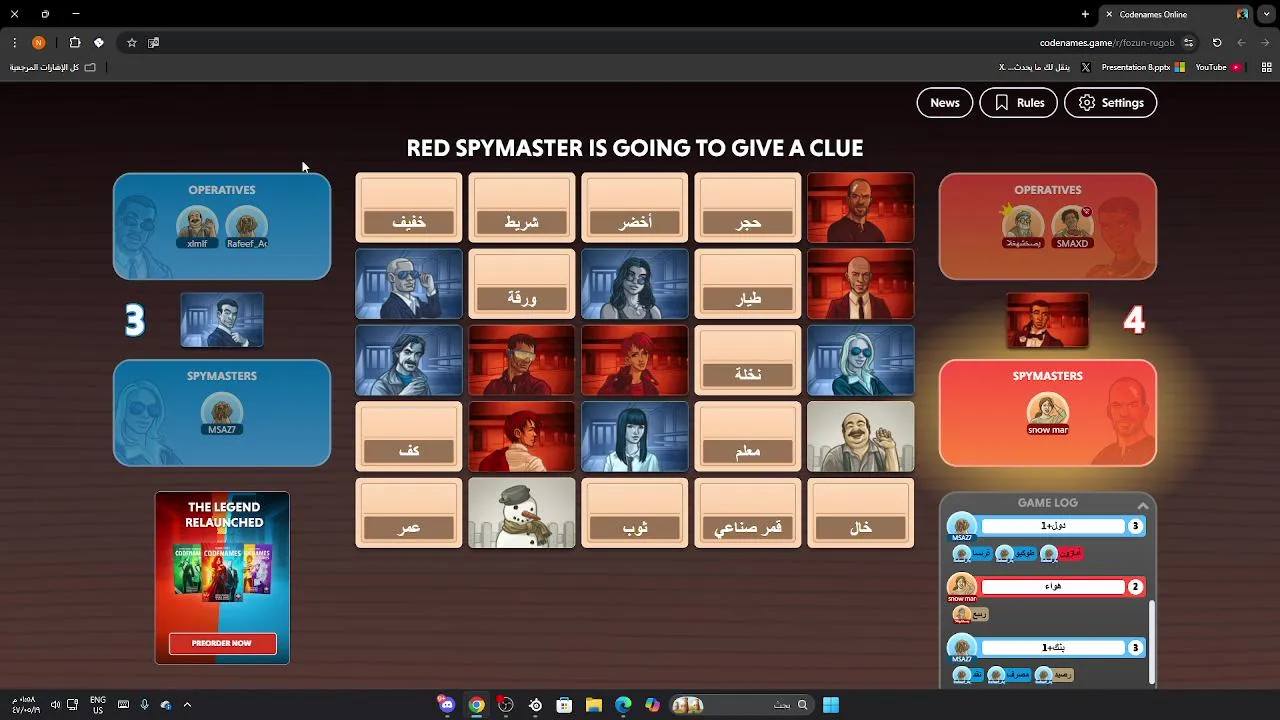
Task: Open the browser profile avatar
Action: click(x=39, y=43)
